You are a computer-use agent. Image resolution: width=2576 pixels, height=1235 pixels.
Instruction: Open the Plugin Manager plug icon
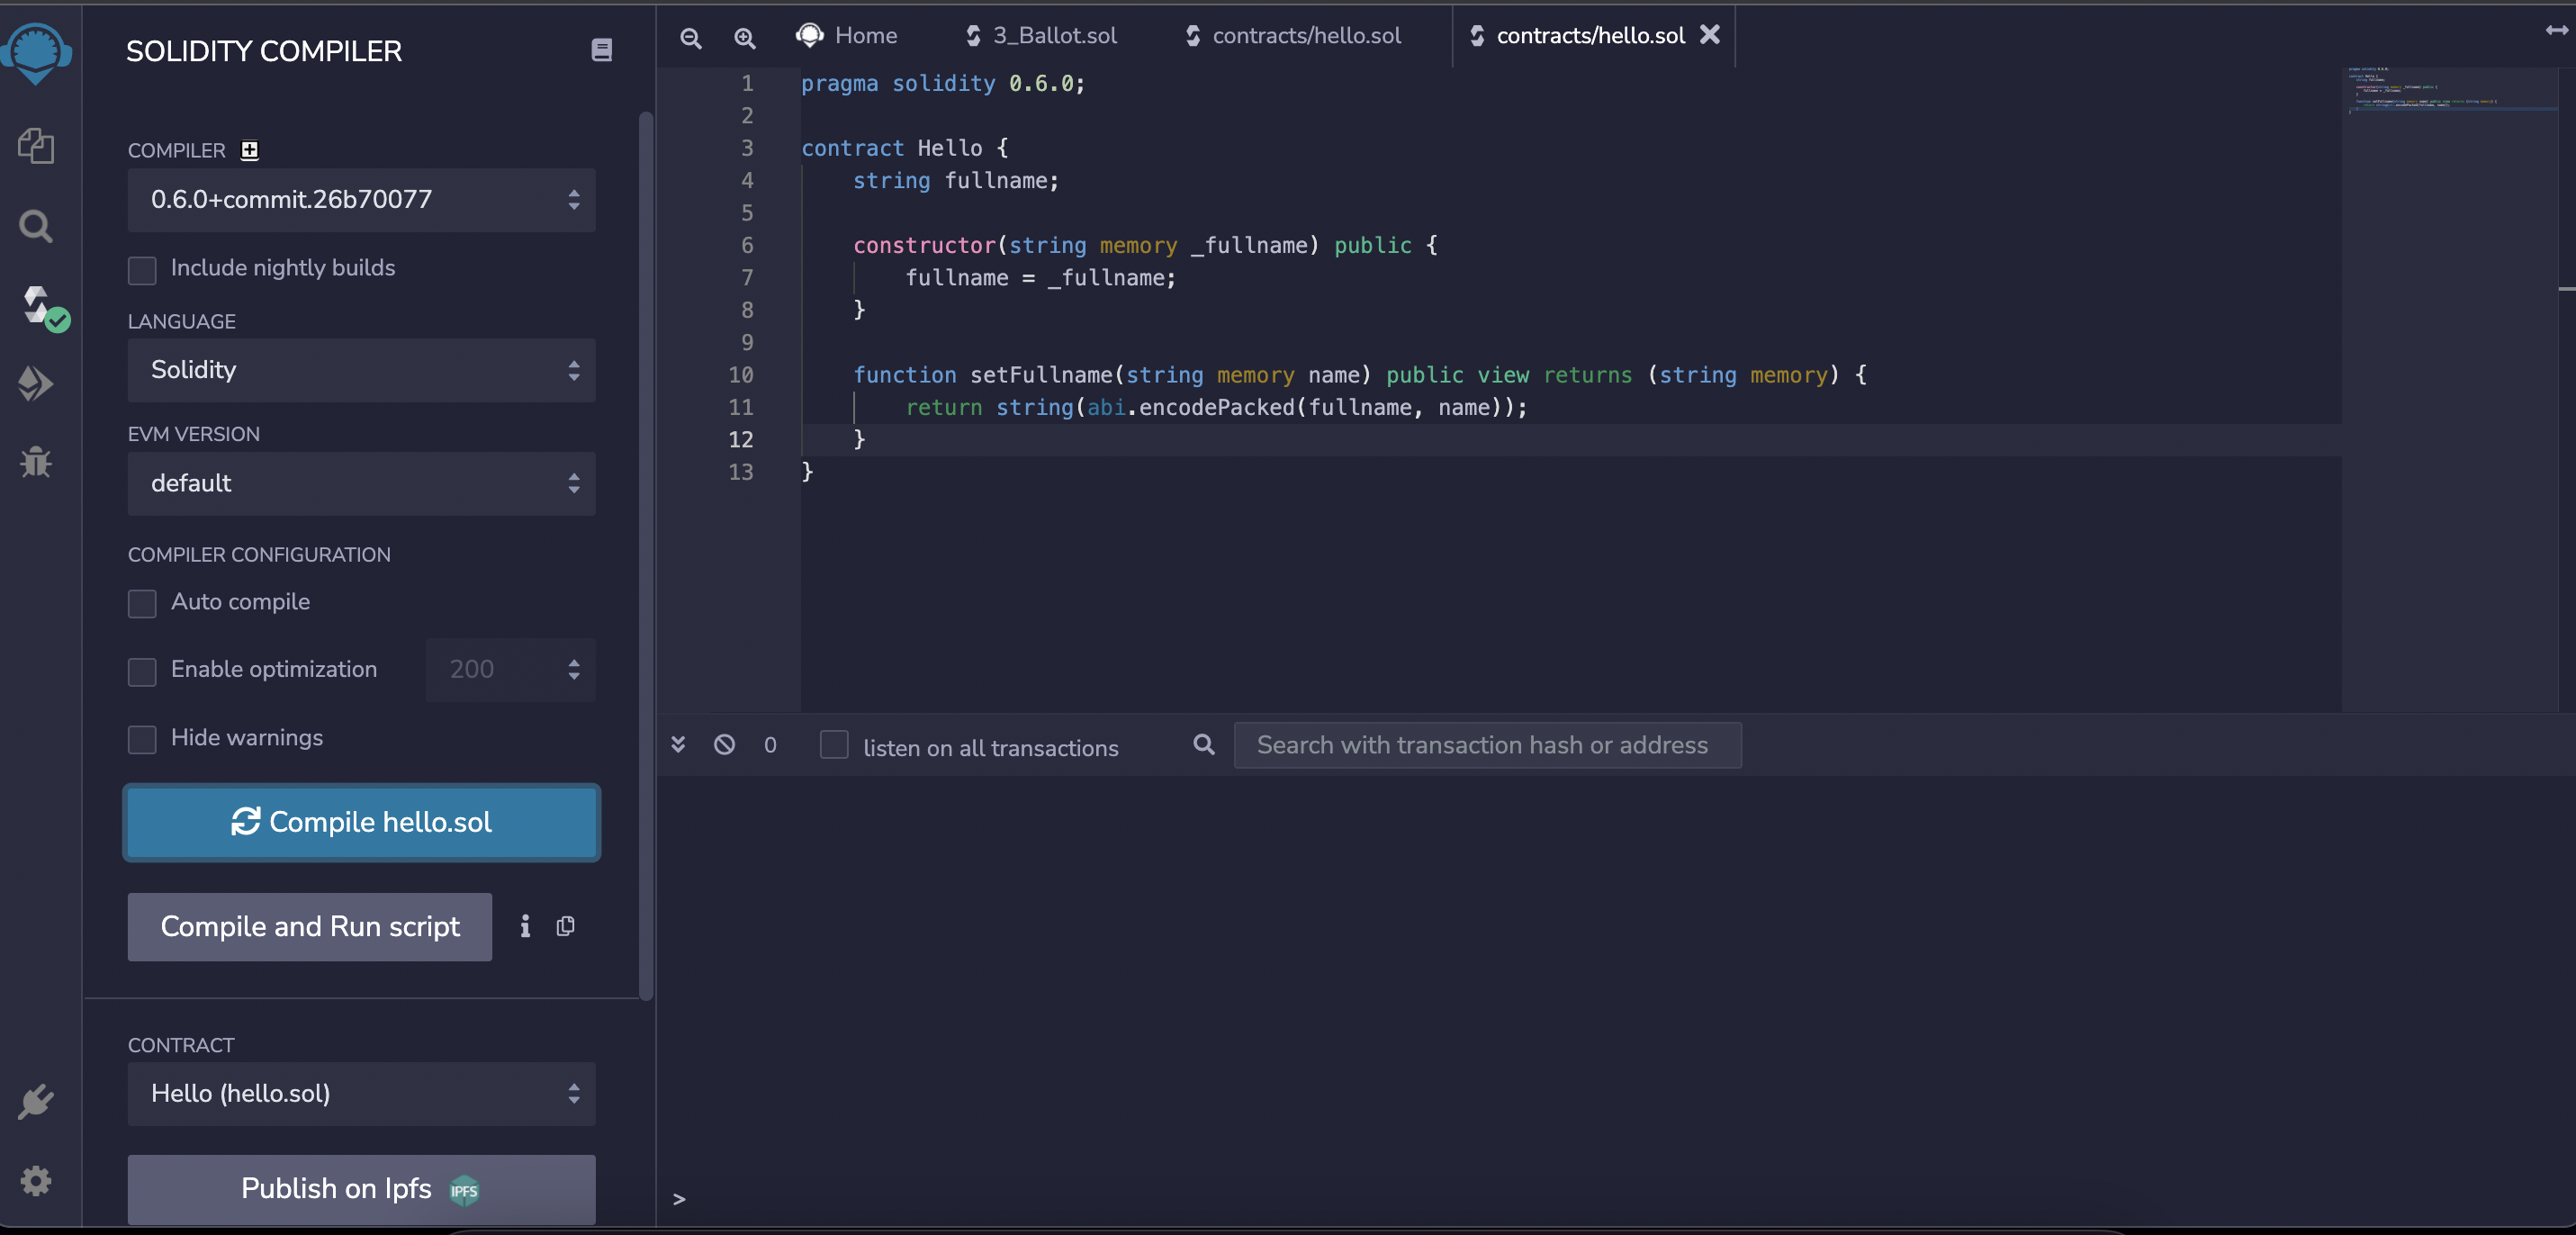tap(36, 1102)
